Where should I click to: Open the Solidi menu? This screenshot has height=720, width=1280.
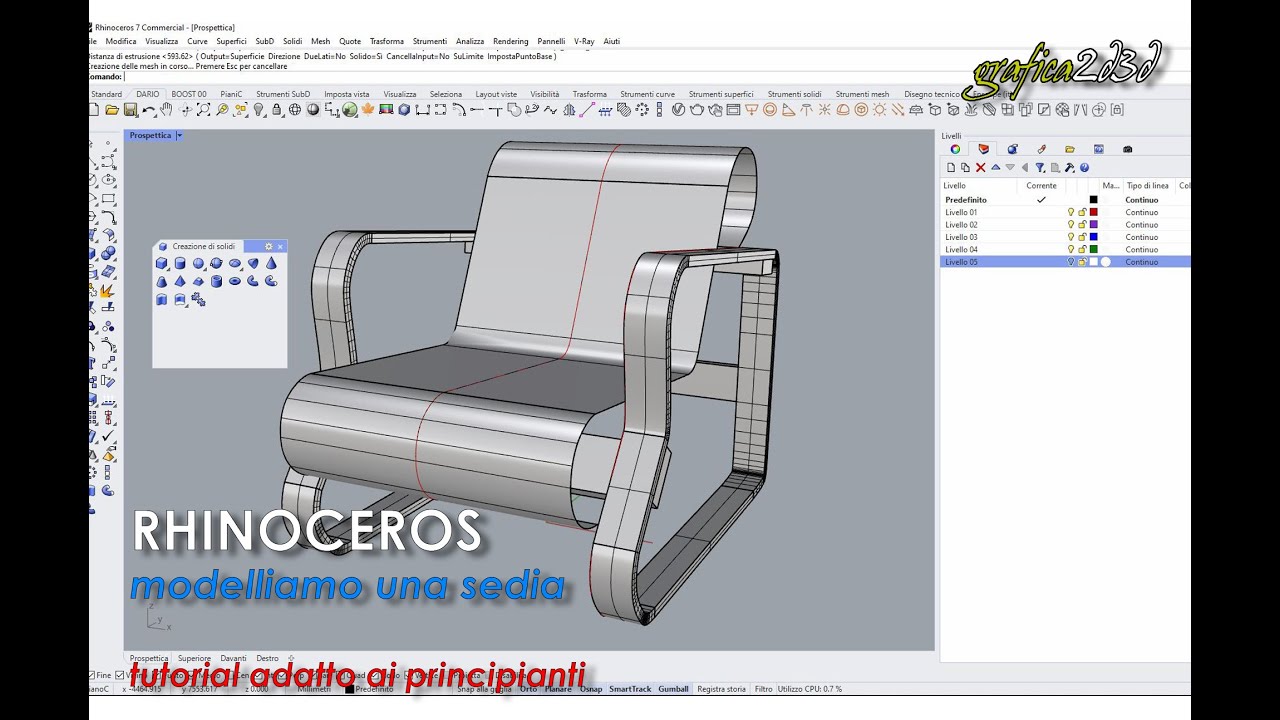[292, 41]
